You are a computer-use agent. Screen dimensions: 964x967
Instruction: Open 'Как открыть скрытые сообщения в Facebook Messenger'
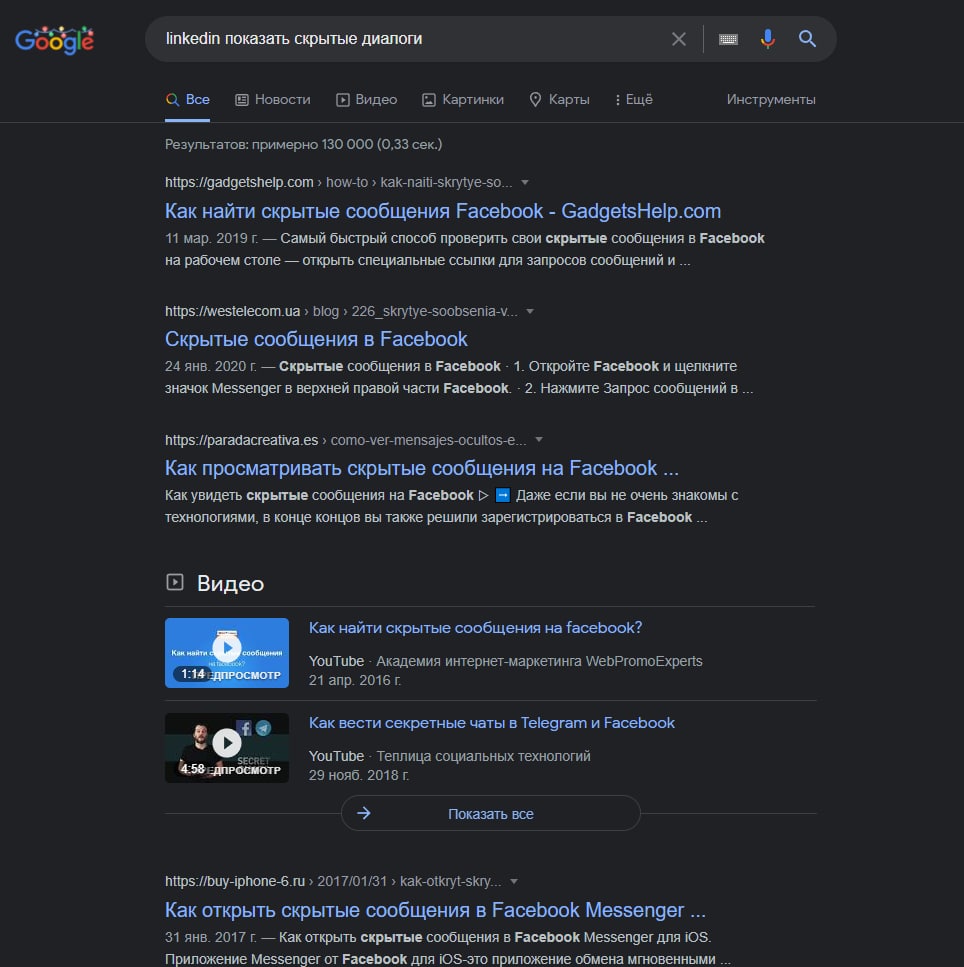pyautogui.click(x=435, y=910)
